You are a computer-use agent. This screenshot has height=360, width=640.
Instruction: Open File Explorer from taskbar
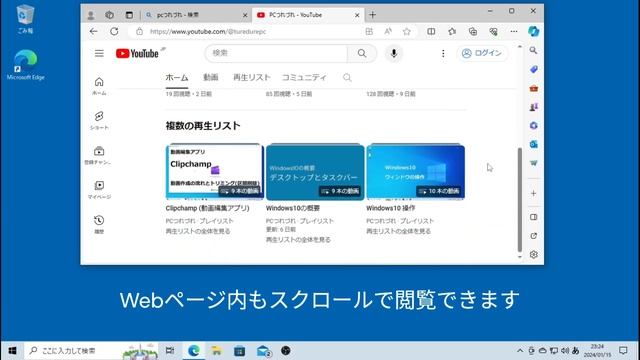pyautogui.click(x=216, y=351)
